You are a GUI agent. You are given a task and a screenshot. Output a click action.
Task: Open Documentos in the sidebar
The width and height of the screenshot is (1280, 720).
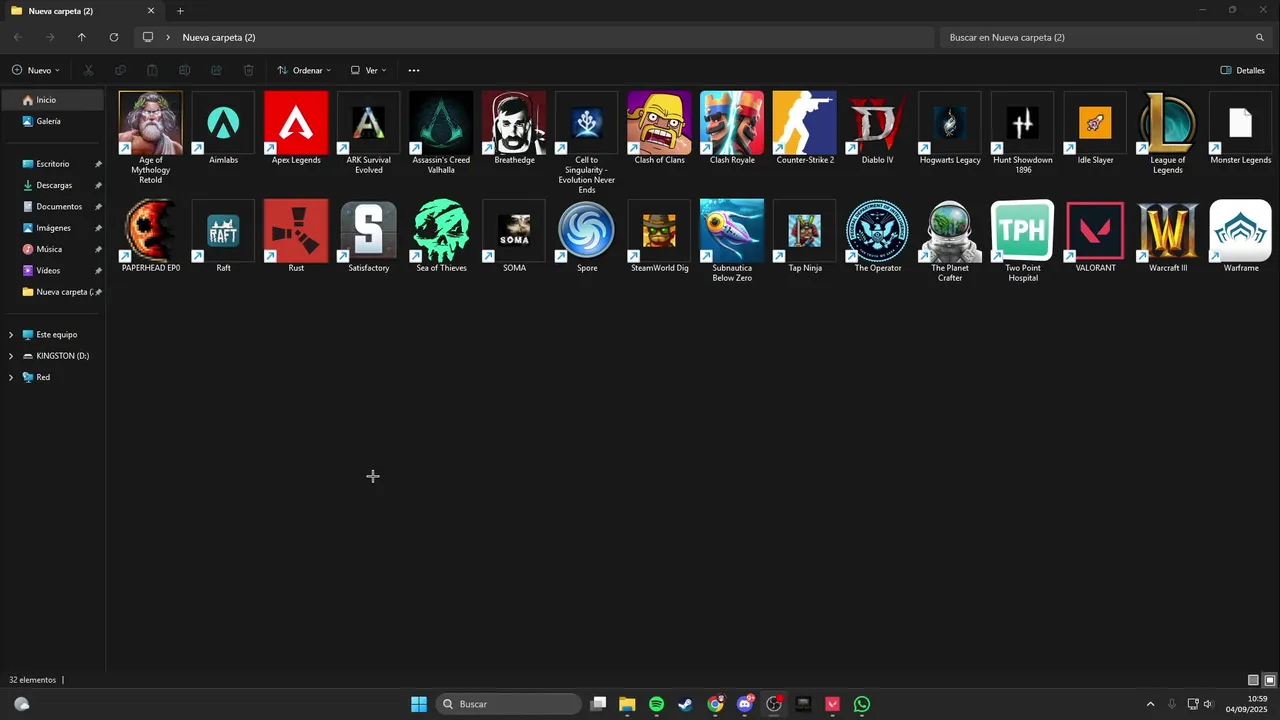click(52, 207)
